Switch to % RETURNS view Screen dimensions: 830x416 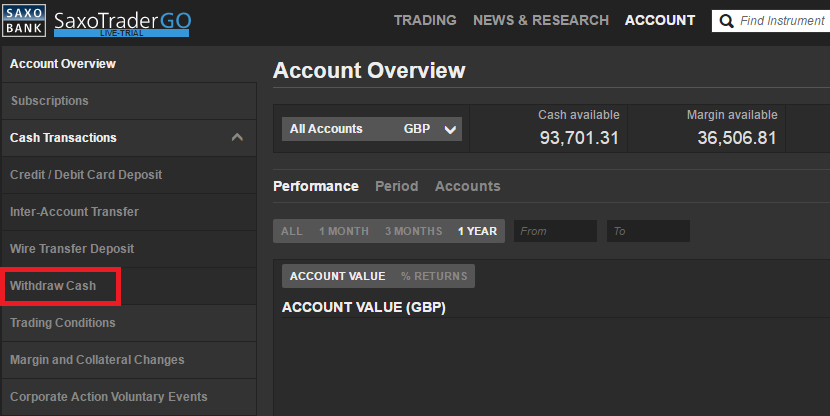coord(434,276)
